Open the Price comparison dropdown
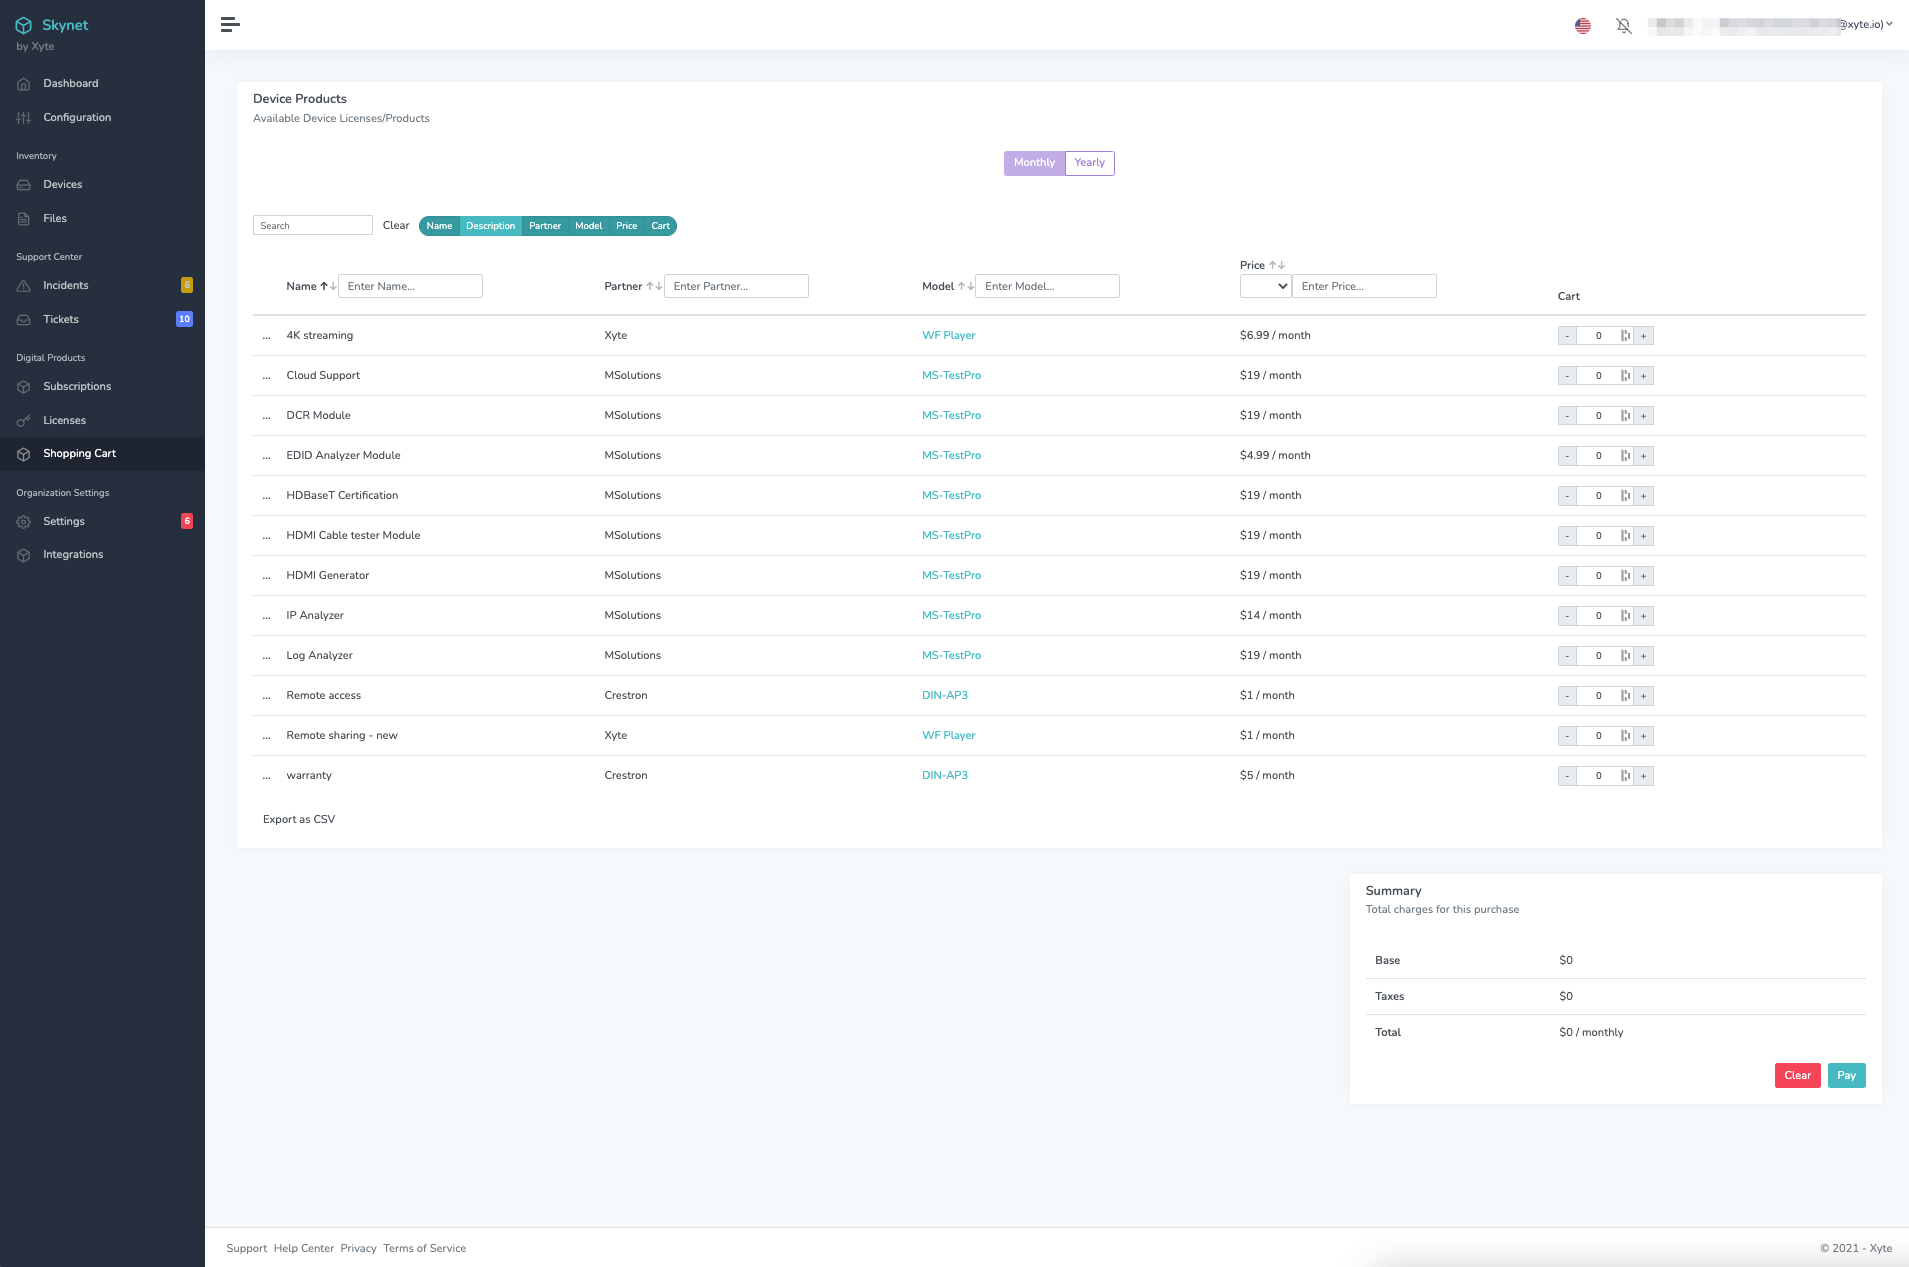The image size is (1909, 1267). click(x=1265, y=286)
